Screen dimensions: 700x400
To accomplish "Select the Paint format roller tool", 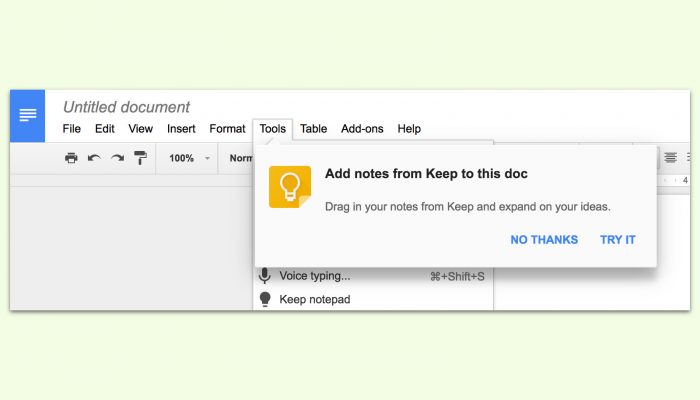I will [140, 158].
